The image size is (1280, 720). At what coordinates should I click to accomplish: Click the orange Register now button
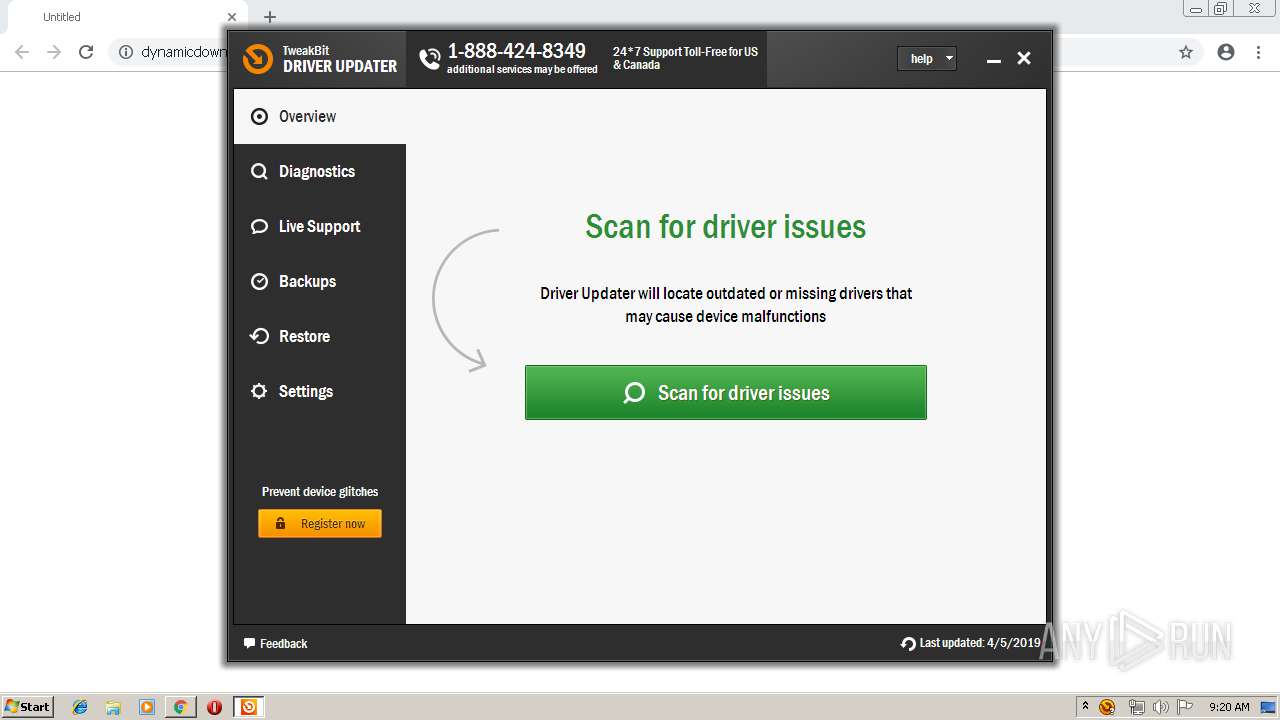point(320,523)
